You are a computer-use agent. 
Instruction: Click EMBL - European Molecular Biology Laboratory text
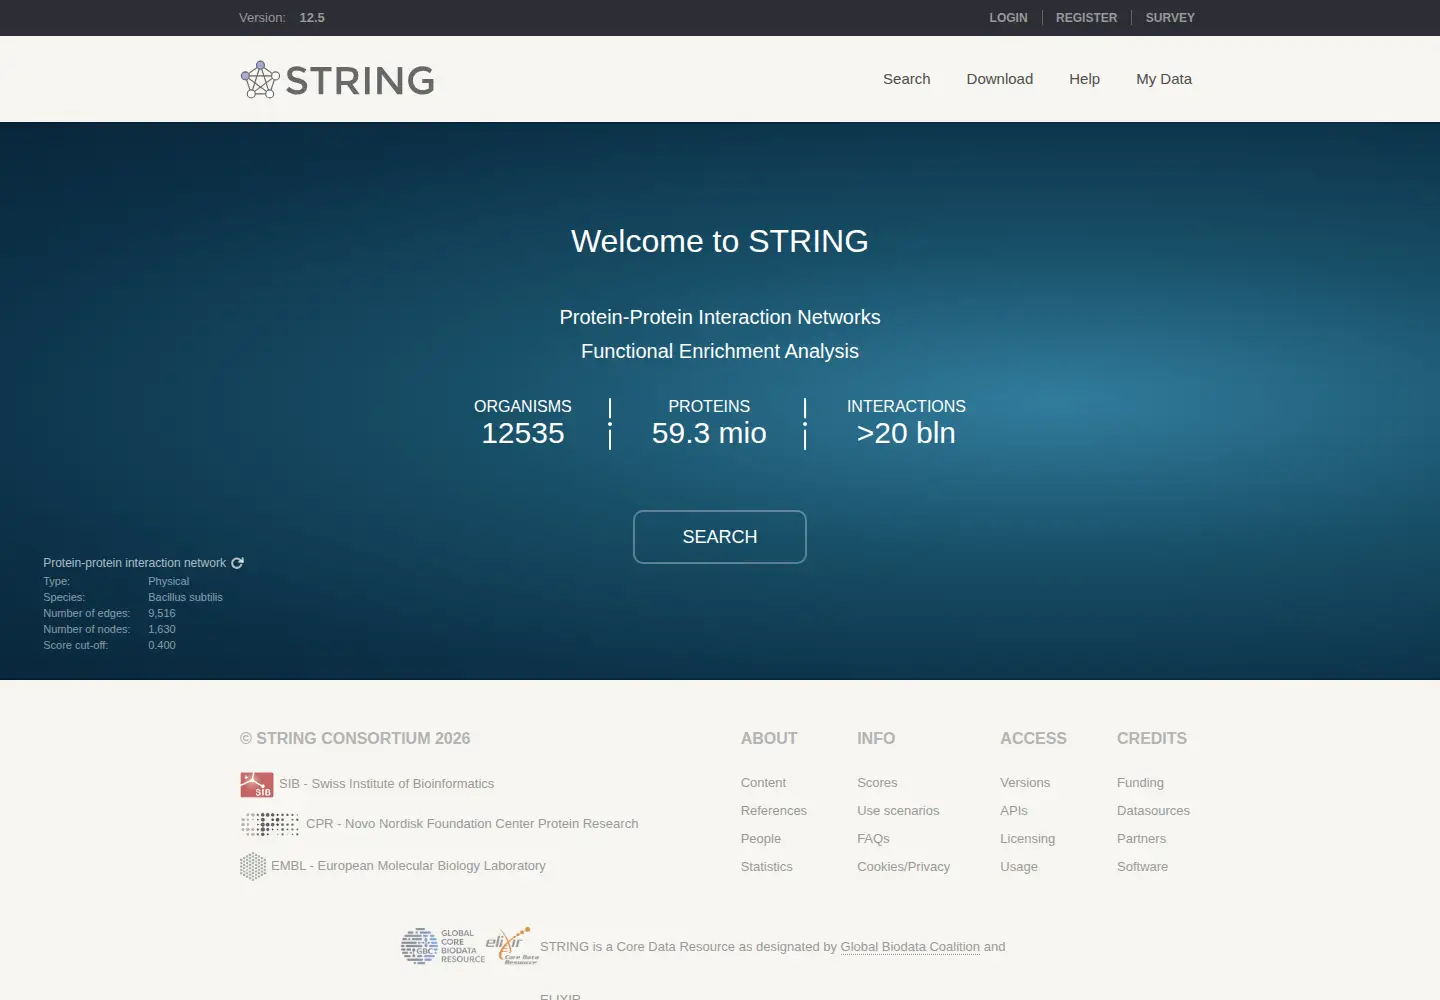point(409,866)
